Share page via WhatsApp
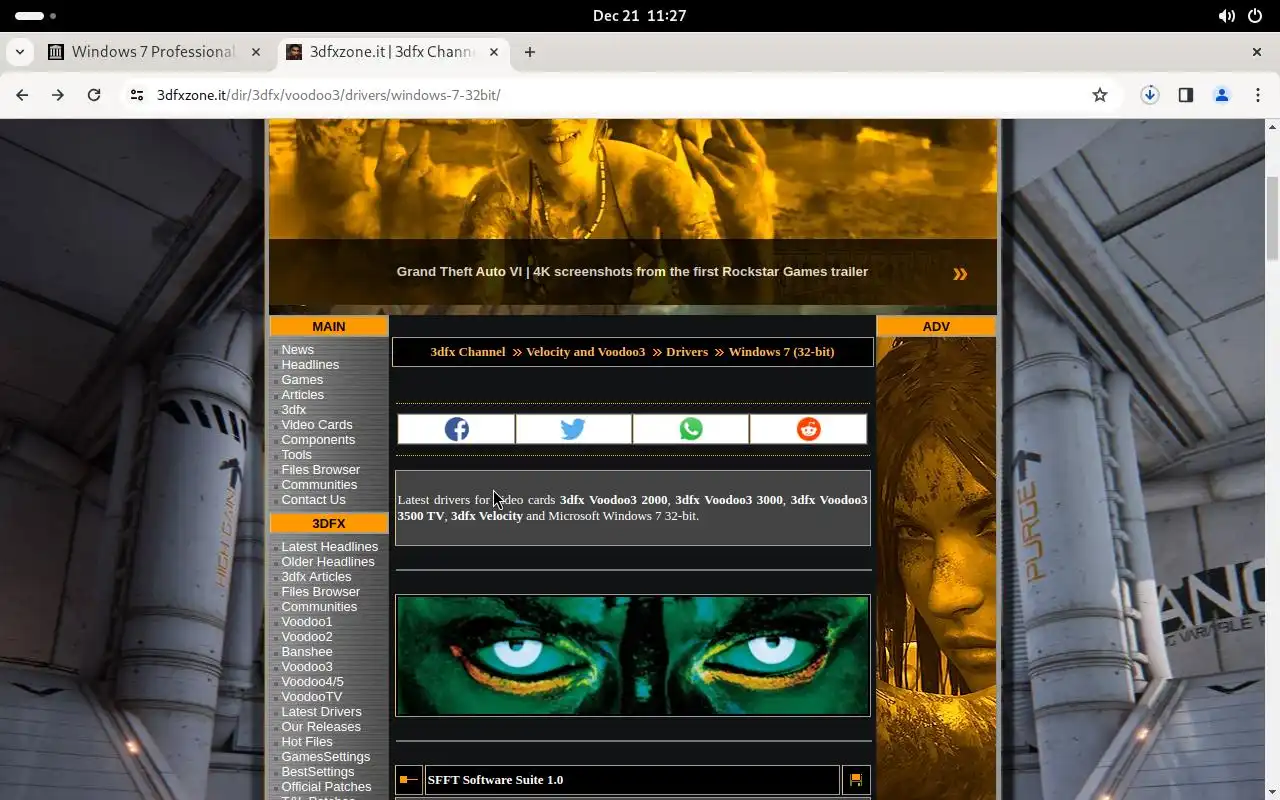This screenshot has width=1280, height=800. [x=690, y=429]
